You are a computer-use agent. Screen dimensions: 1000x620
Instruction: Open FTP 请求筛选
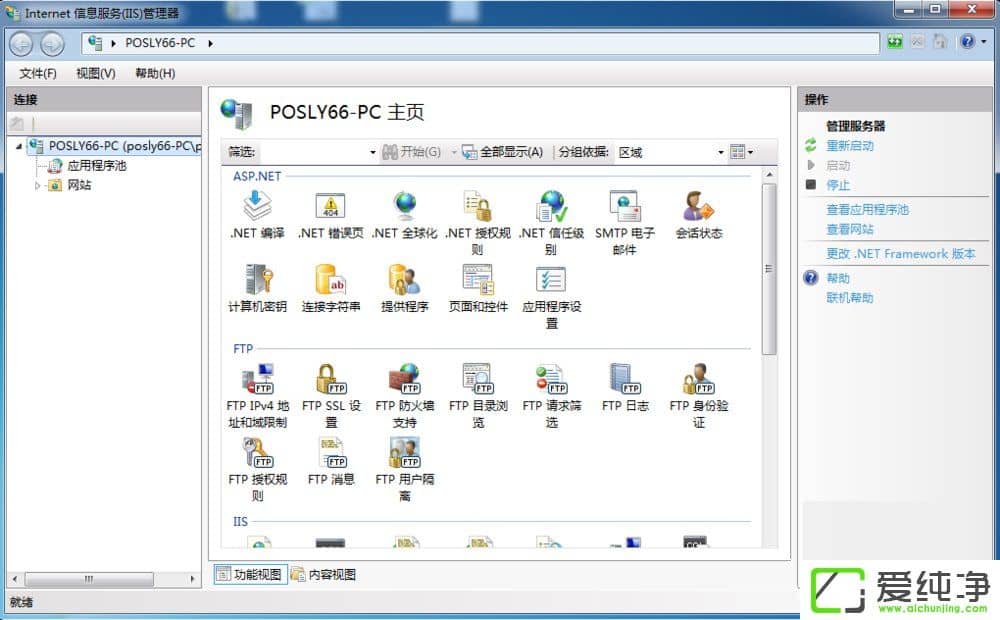tap(551, 395)
